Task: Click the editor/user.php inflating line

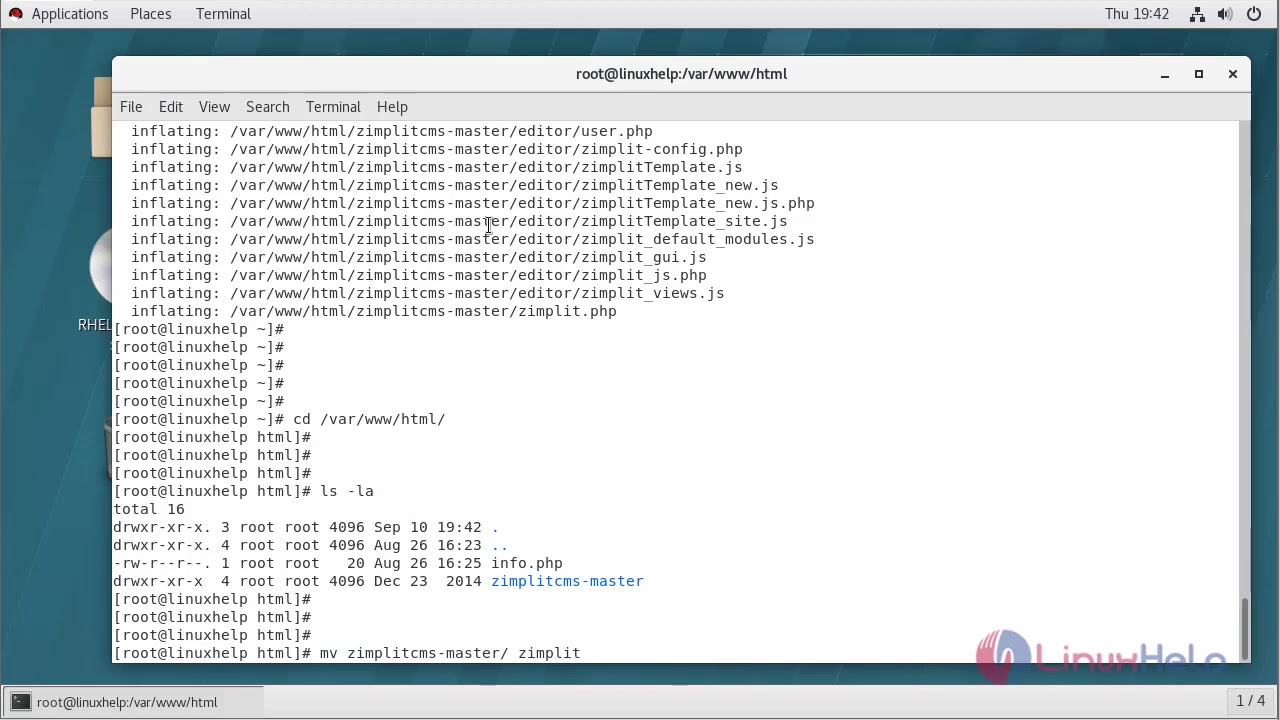Action: coord(392,131)
